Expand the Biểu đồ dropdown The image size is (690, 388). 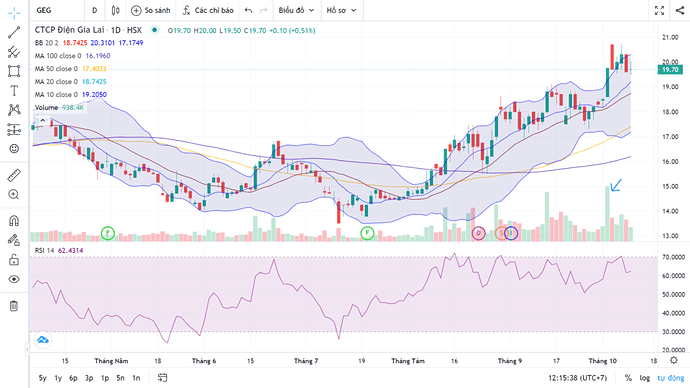pyautogui.click(x=297, y=10)
